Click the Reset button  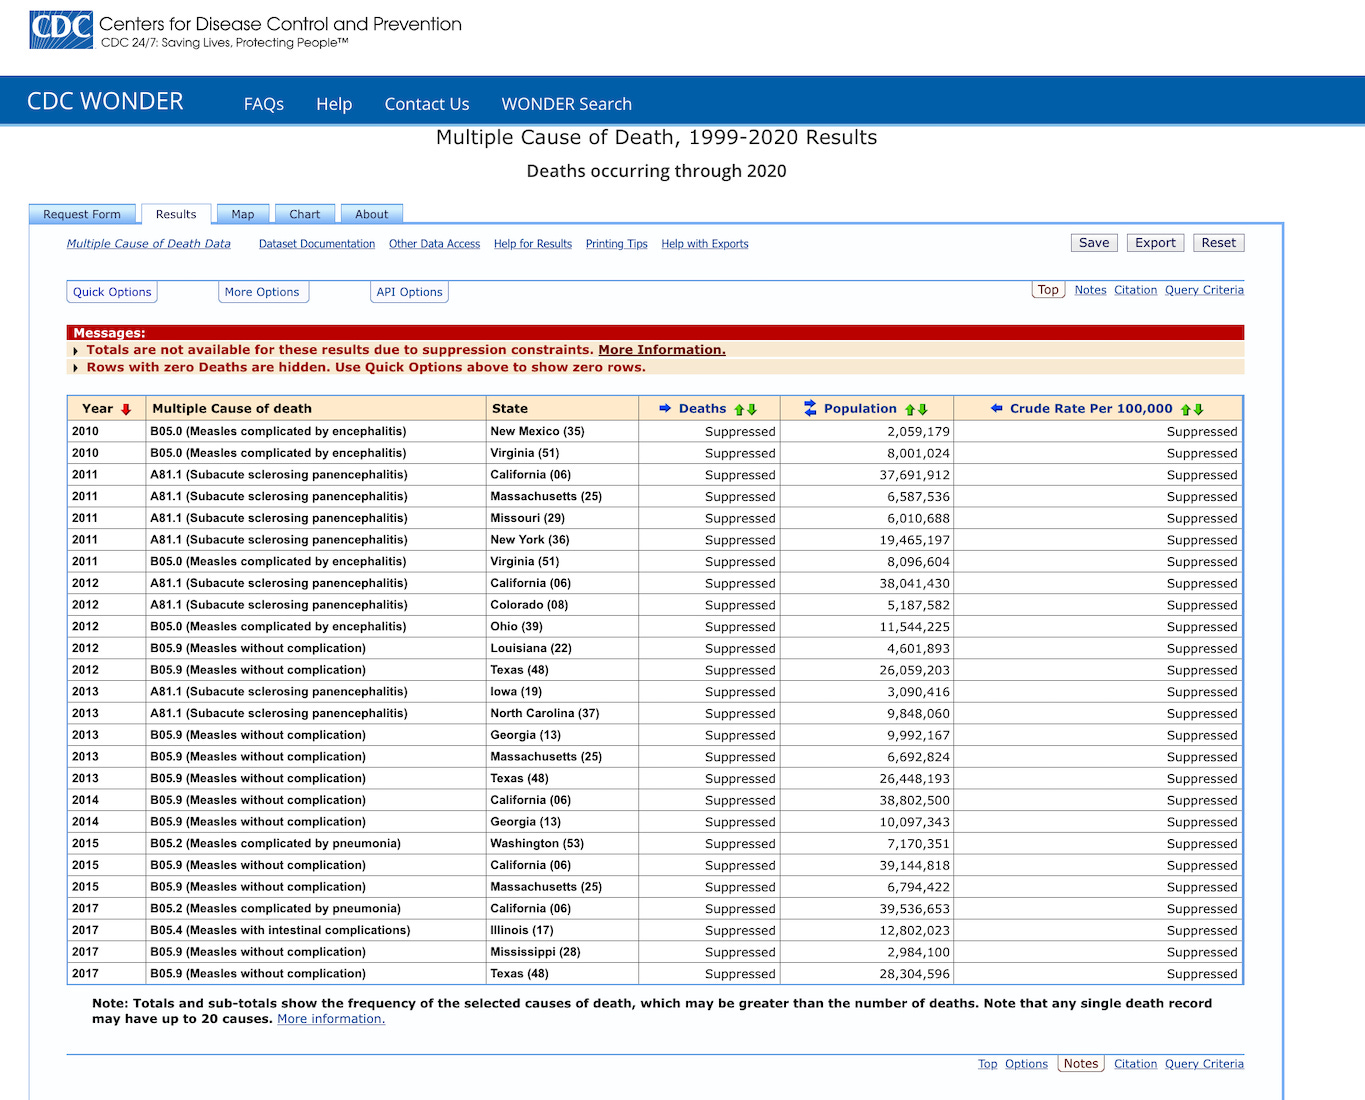point(1219,243)
